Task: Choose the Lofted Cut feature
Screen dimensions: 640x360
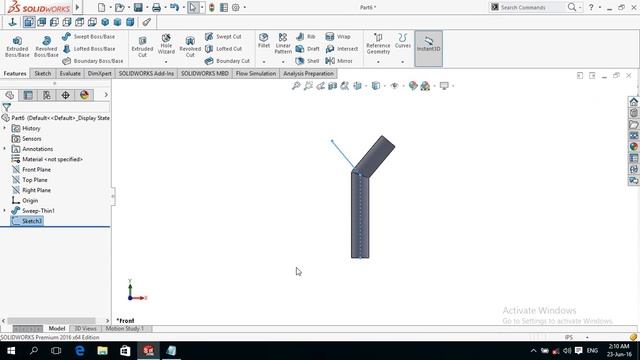Action: (x=223, y=49)
